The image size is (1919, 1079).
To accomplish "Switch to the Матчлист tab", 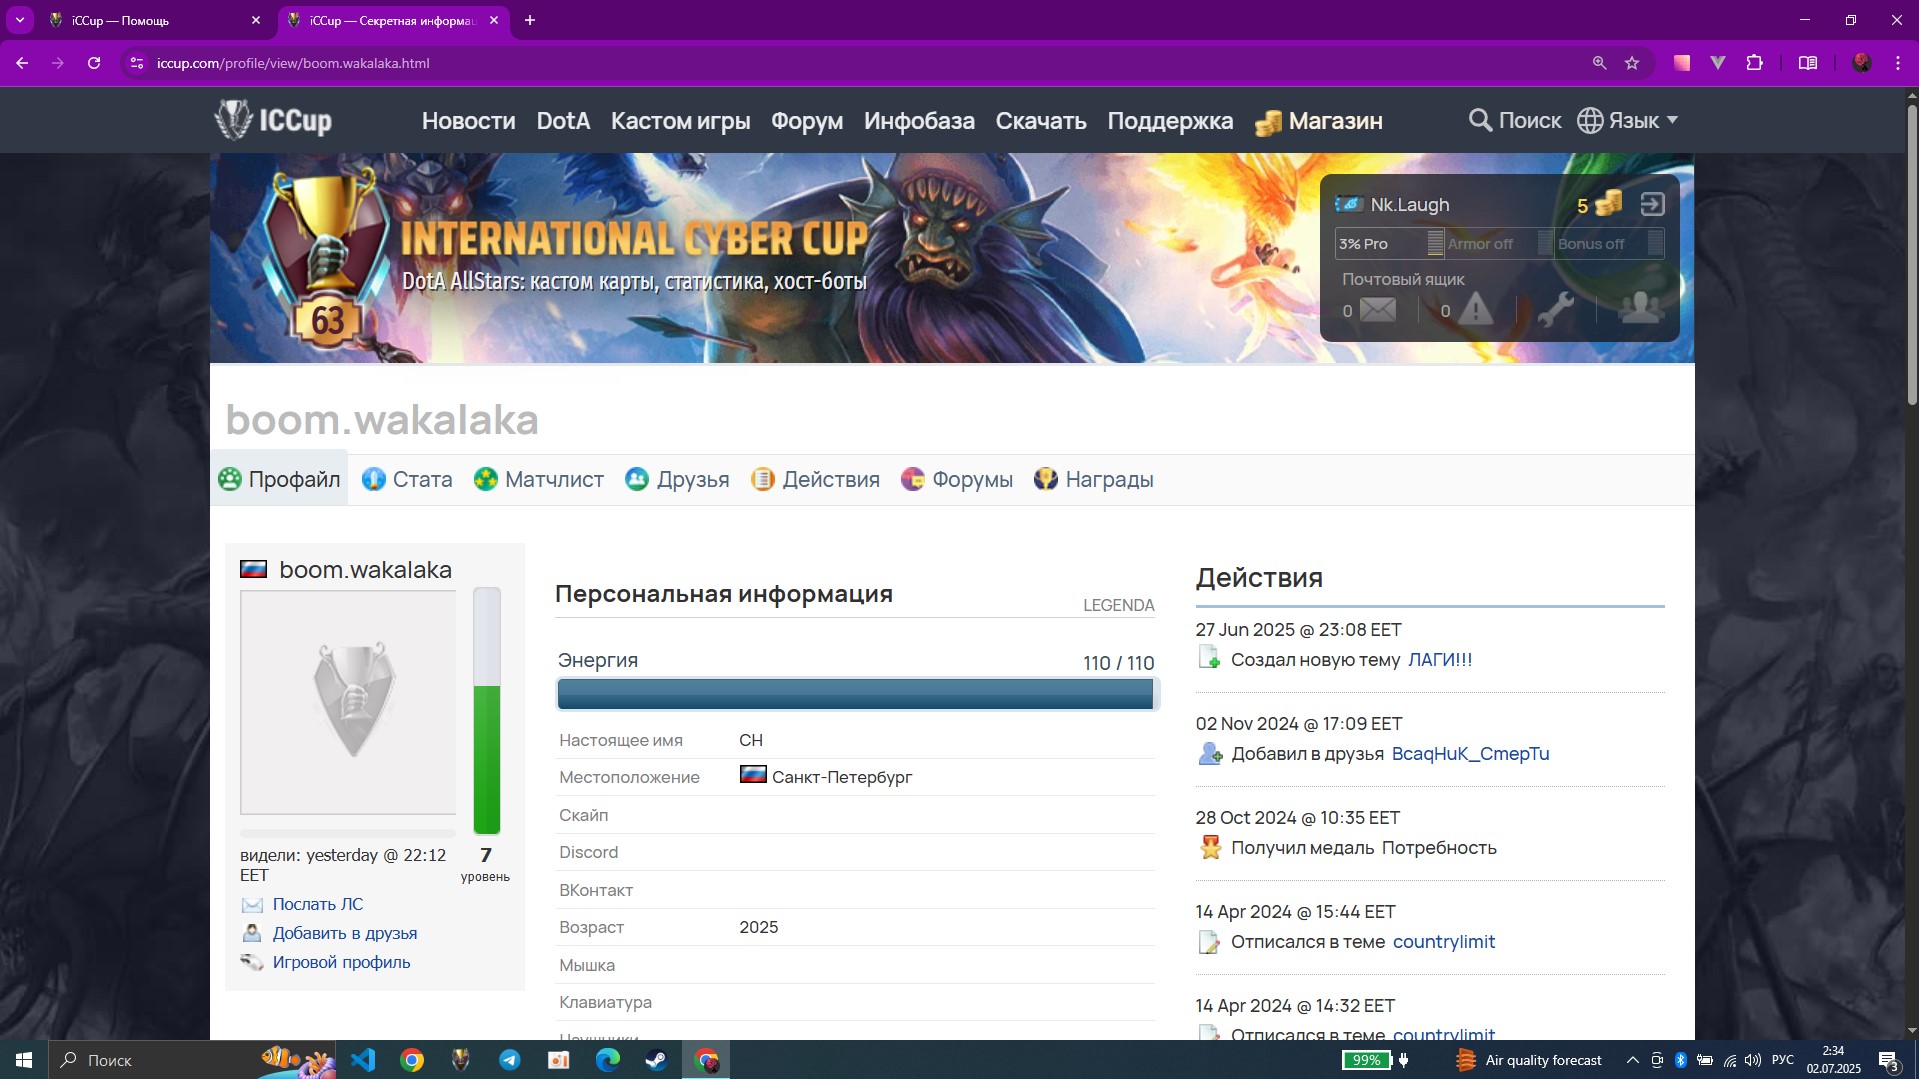I will point(539,479).
